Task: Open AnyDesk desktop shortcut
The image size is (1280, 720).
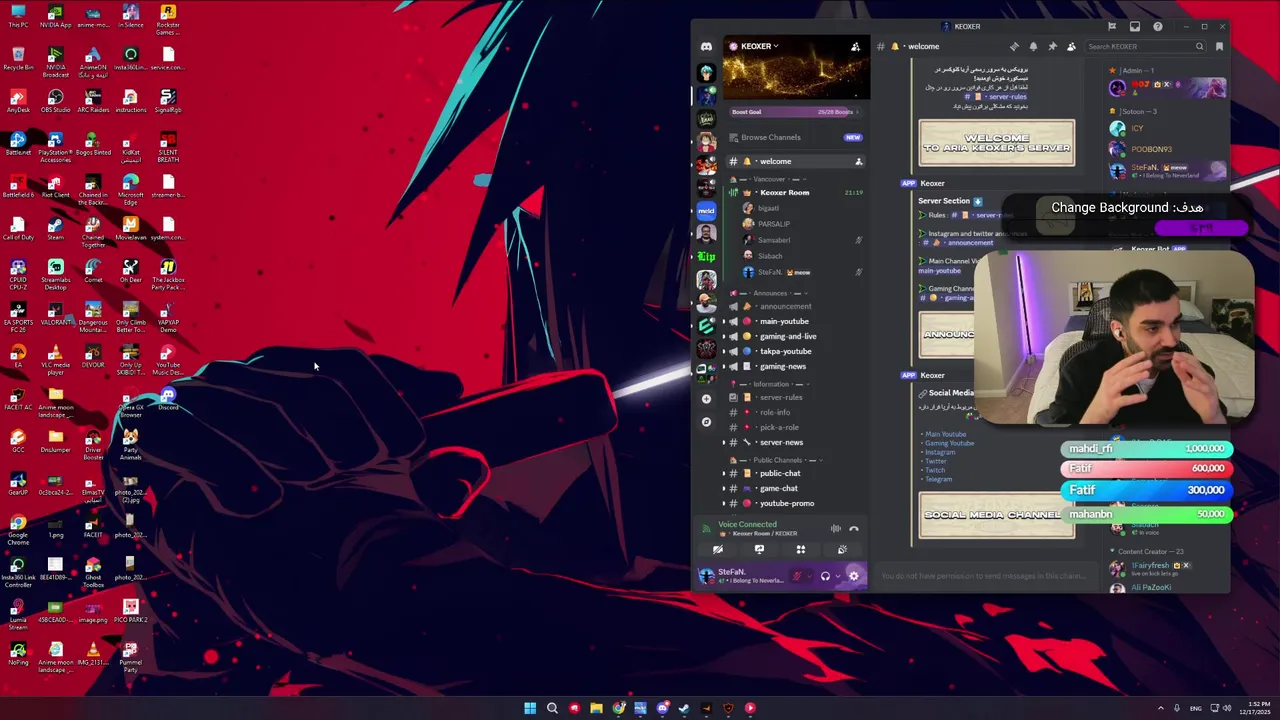Action: [18, 100]
